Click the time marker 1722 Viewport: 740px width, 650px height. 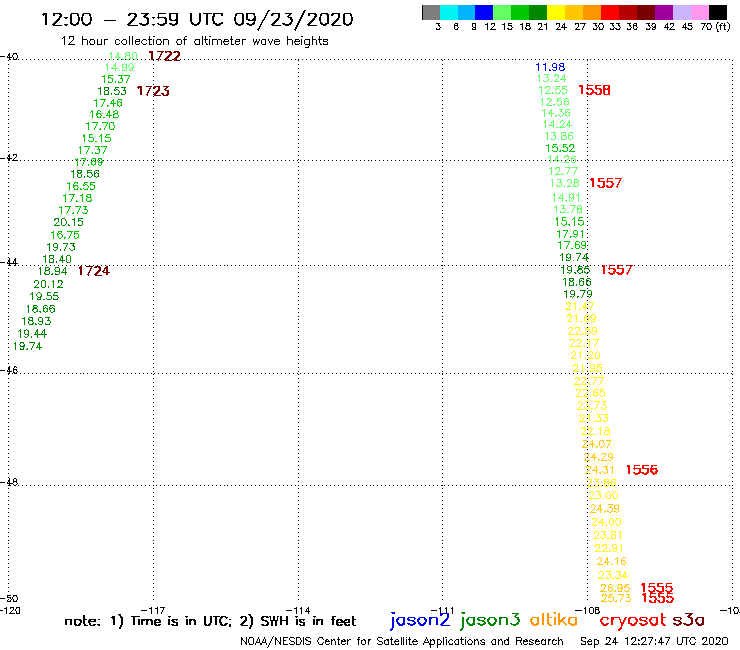point(164,56)
